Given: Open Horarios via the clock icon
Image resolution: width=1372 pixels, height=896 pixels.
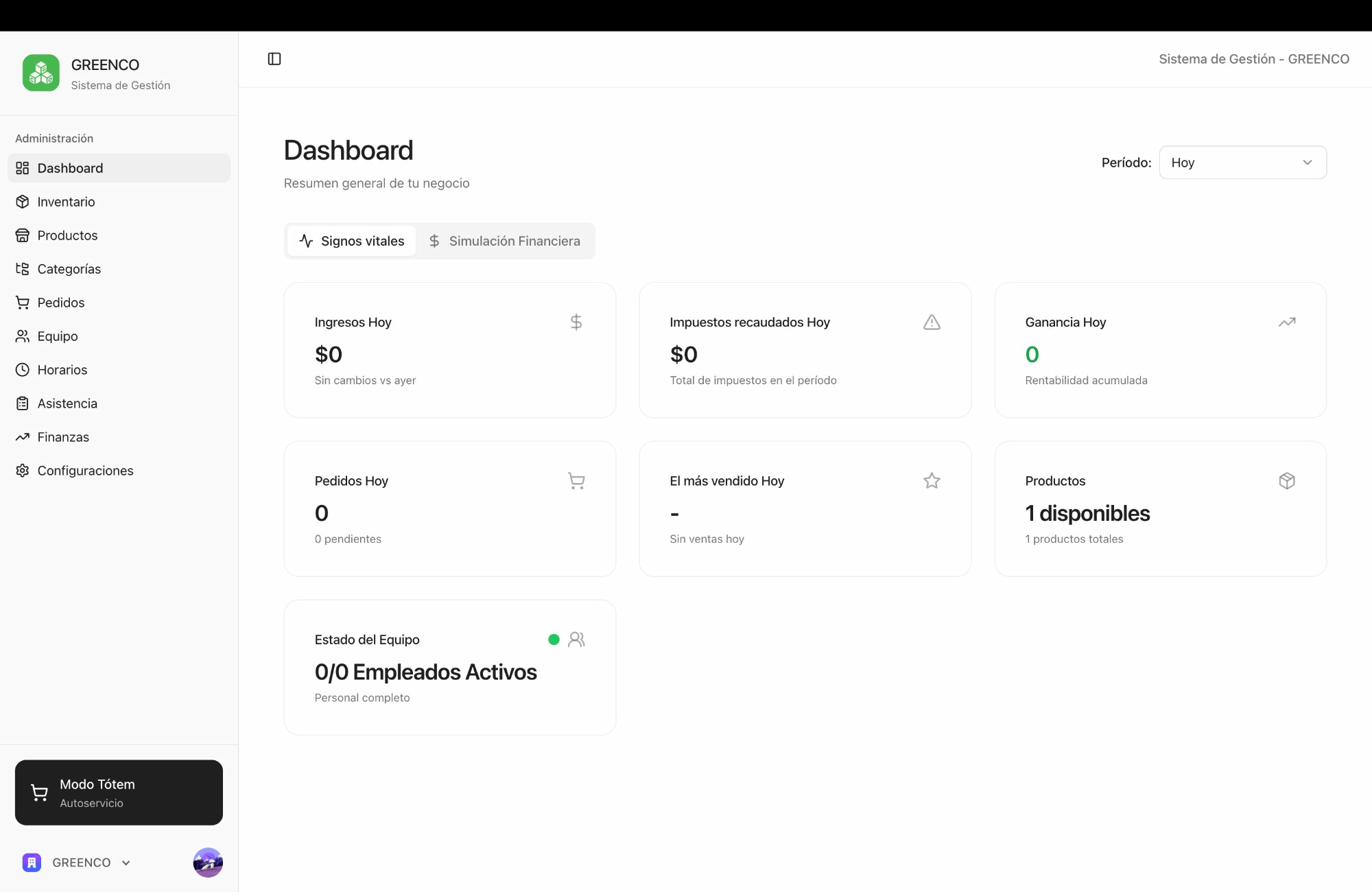Looking at the screenshot, I should tap(22, 369).
